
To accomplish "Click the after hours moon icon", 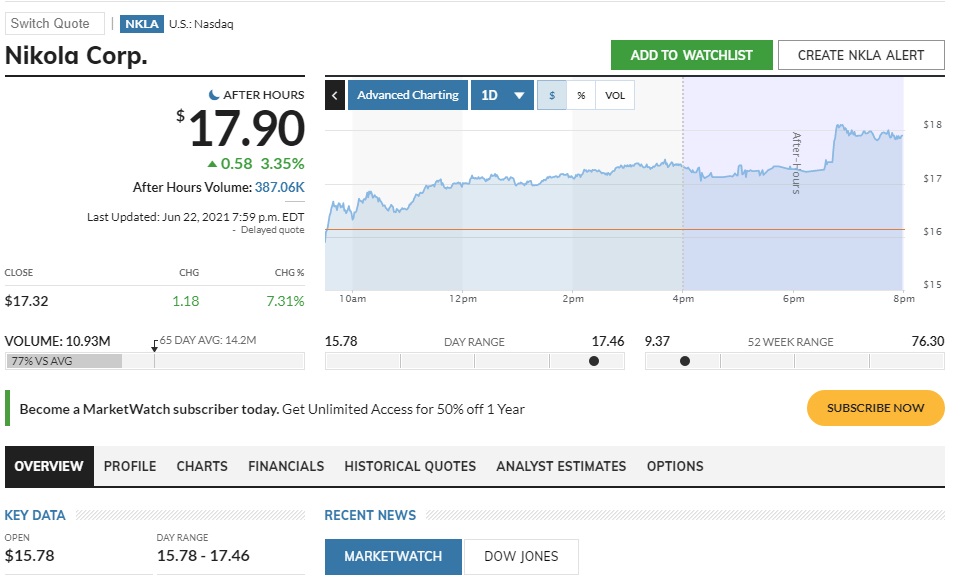I will click(x=214, y=95).
